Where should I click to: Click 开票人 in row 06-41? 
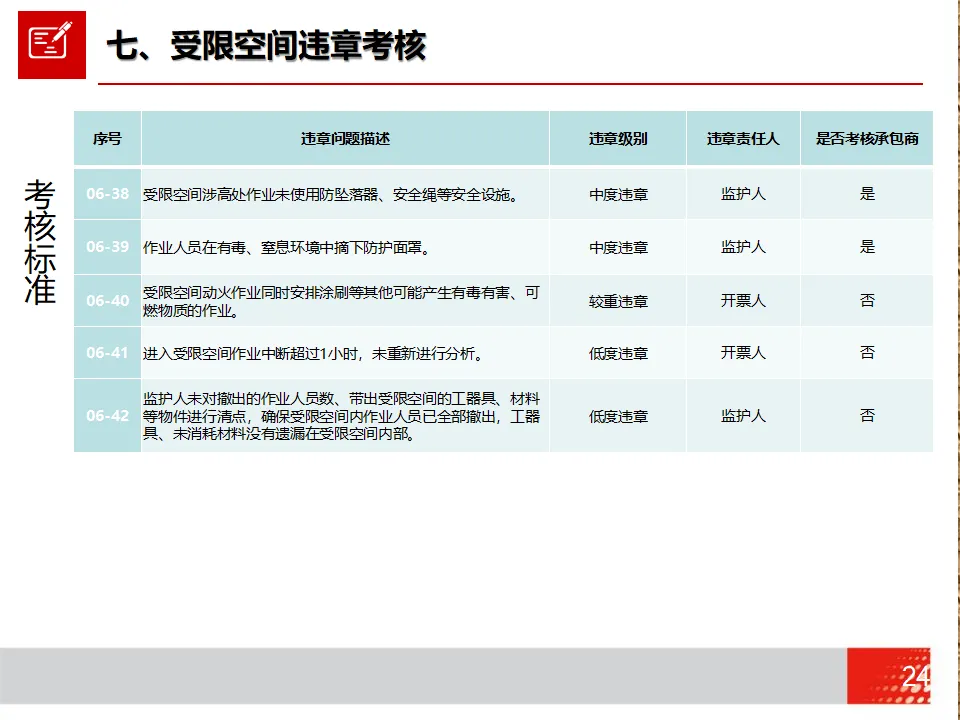743,353
